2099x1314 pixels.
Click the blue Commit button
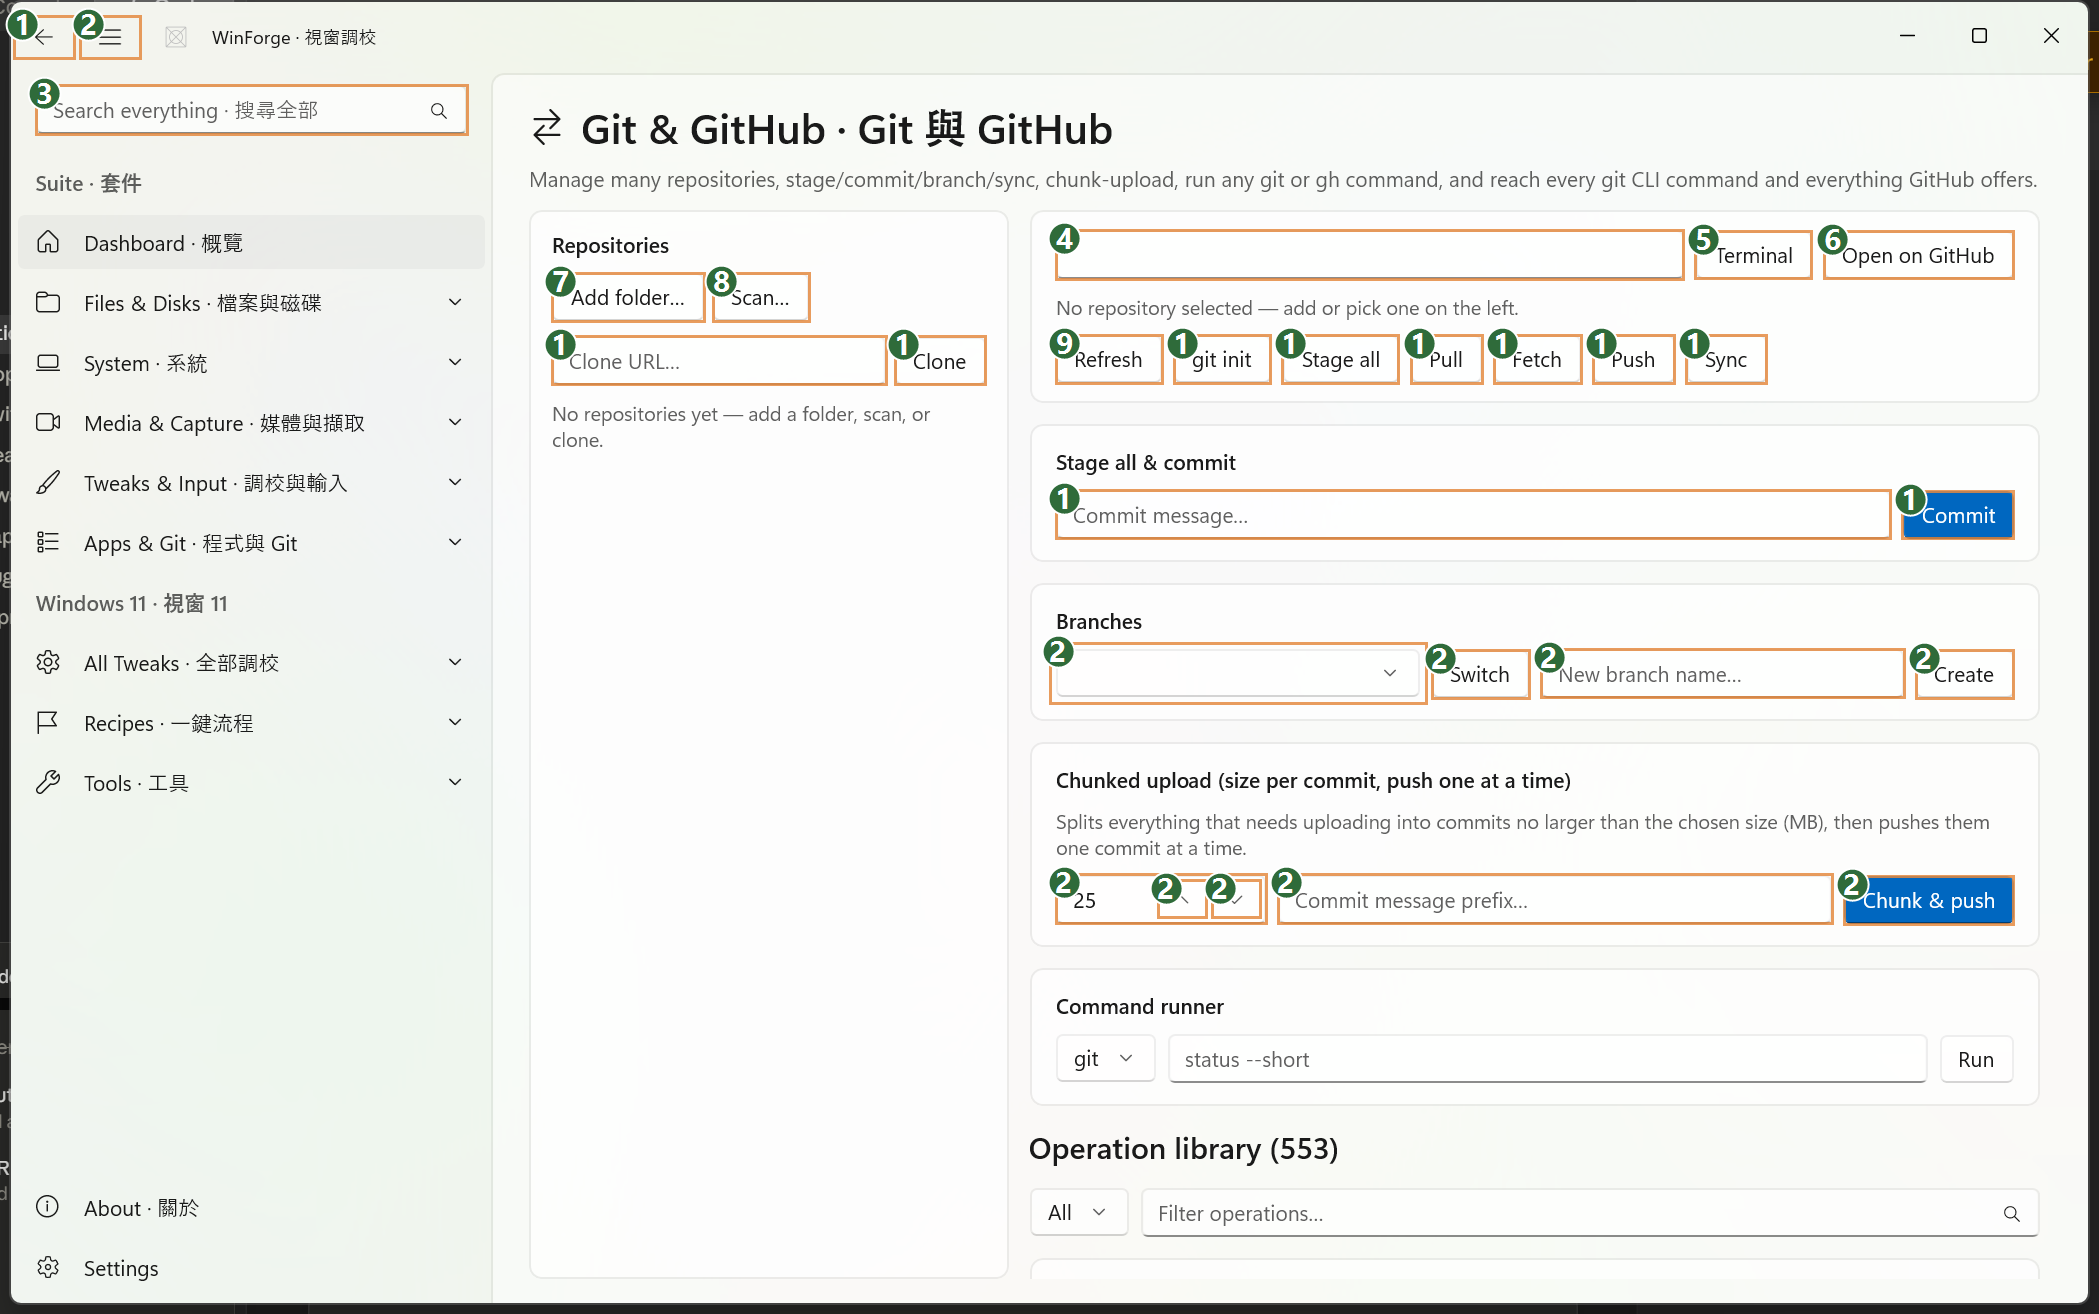coord(1958,515)
